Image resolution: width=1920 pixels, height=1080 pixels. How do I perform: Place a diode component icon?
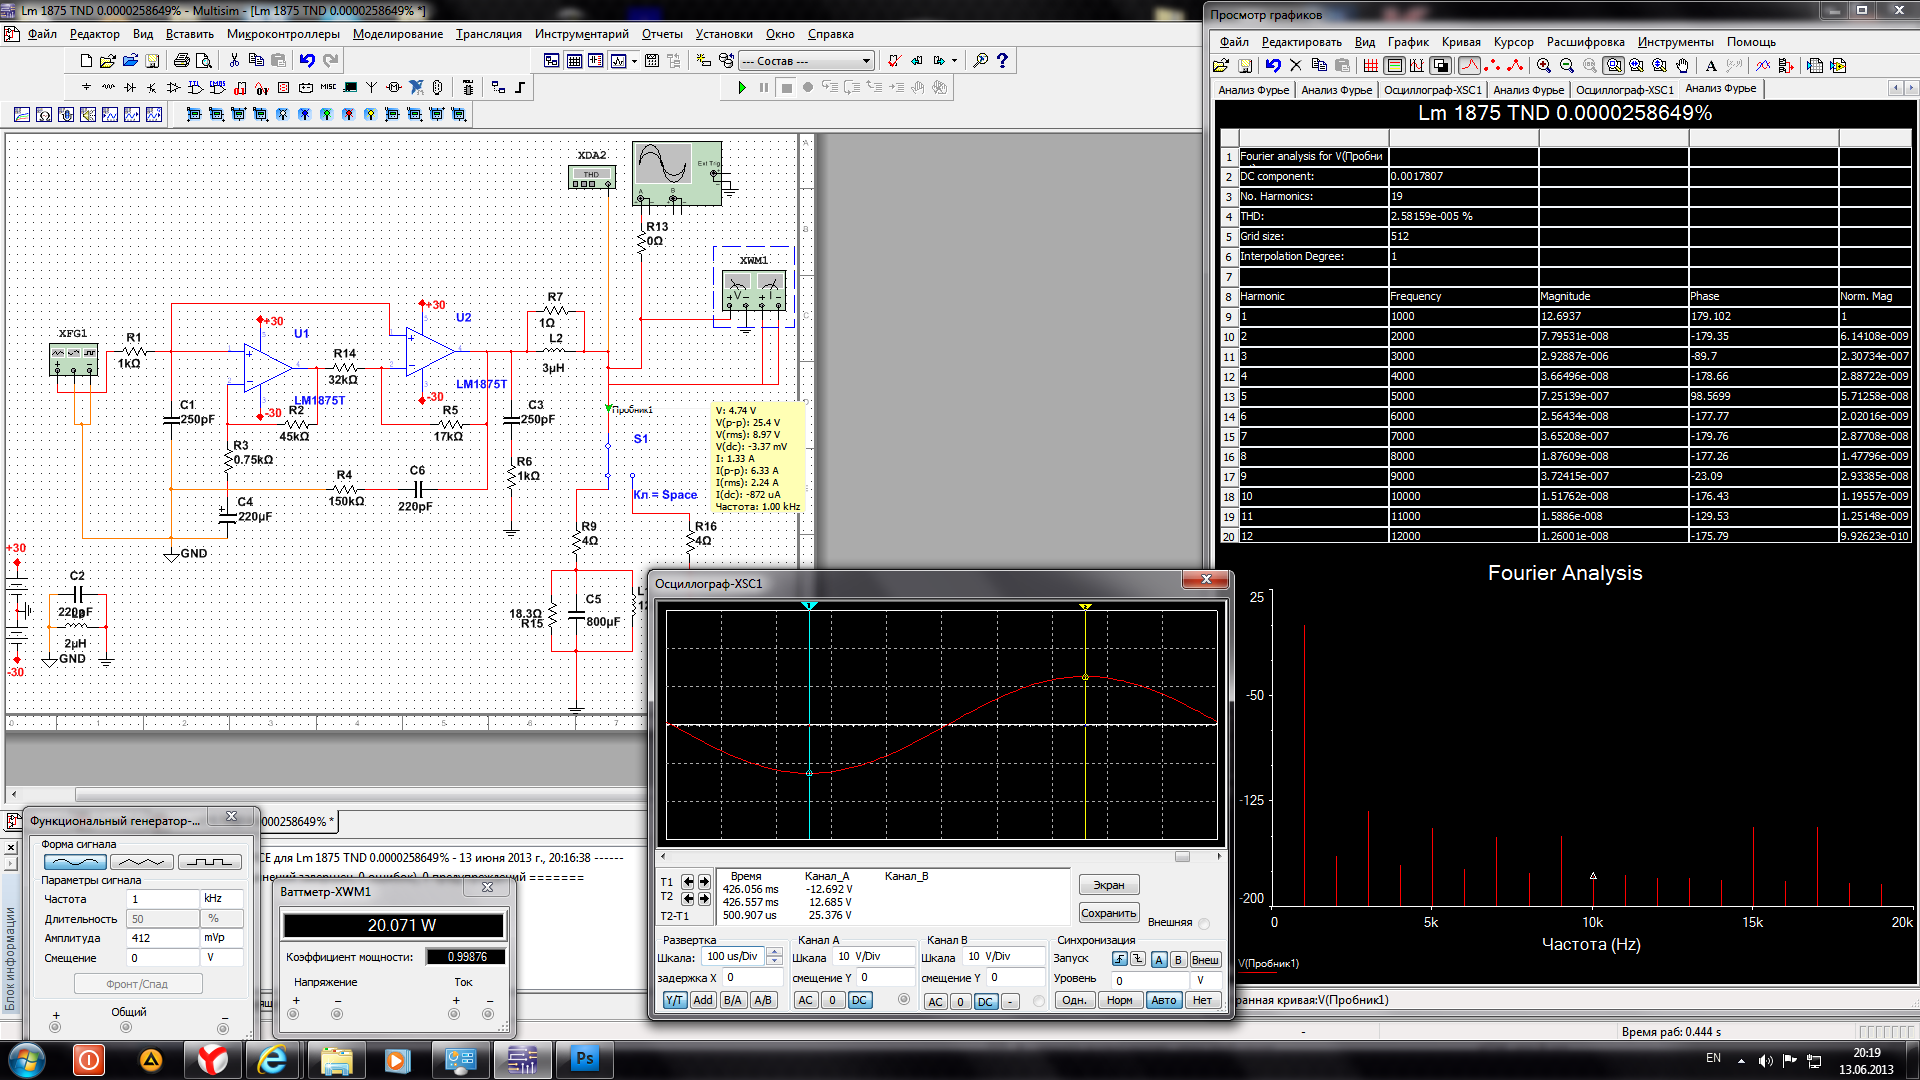[130, 88]
